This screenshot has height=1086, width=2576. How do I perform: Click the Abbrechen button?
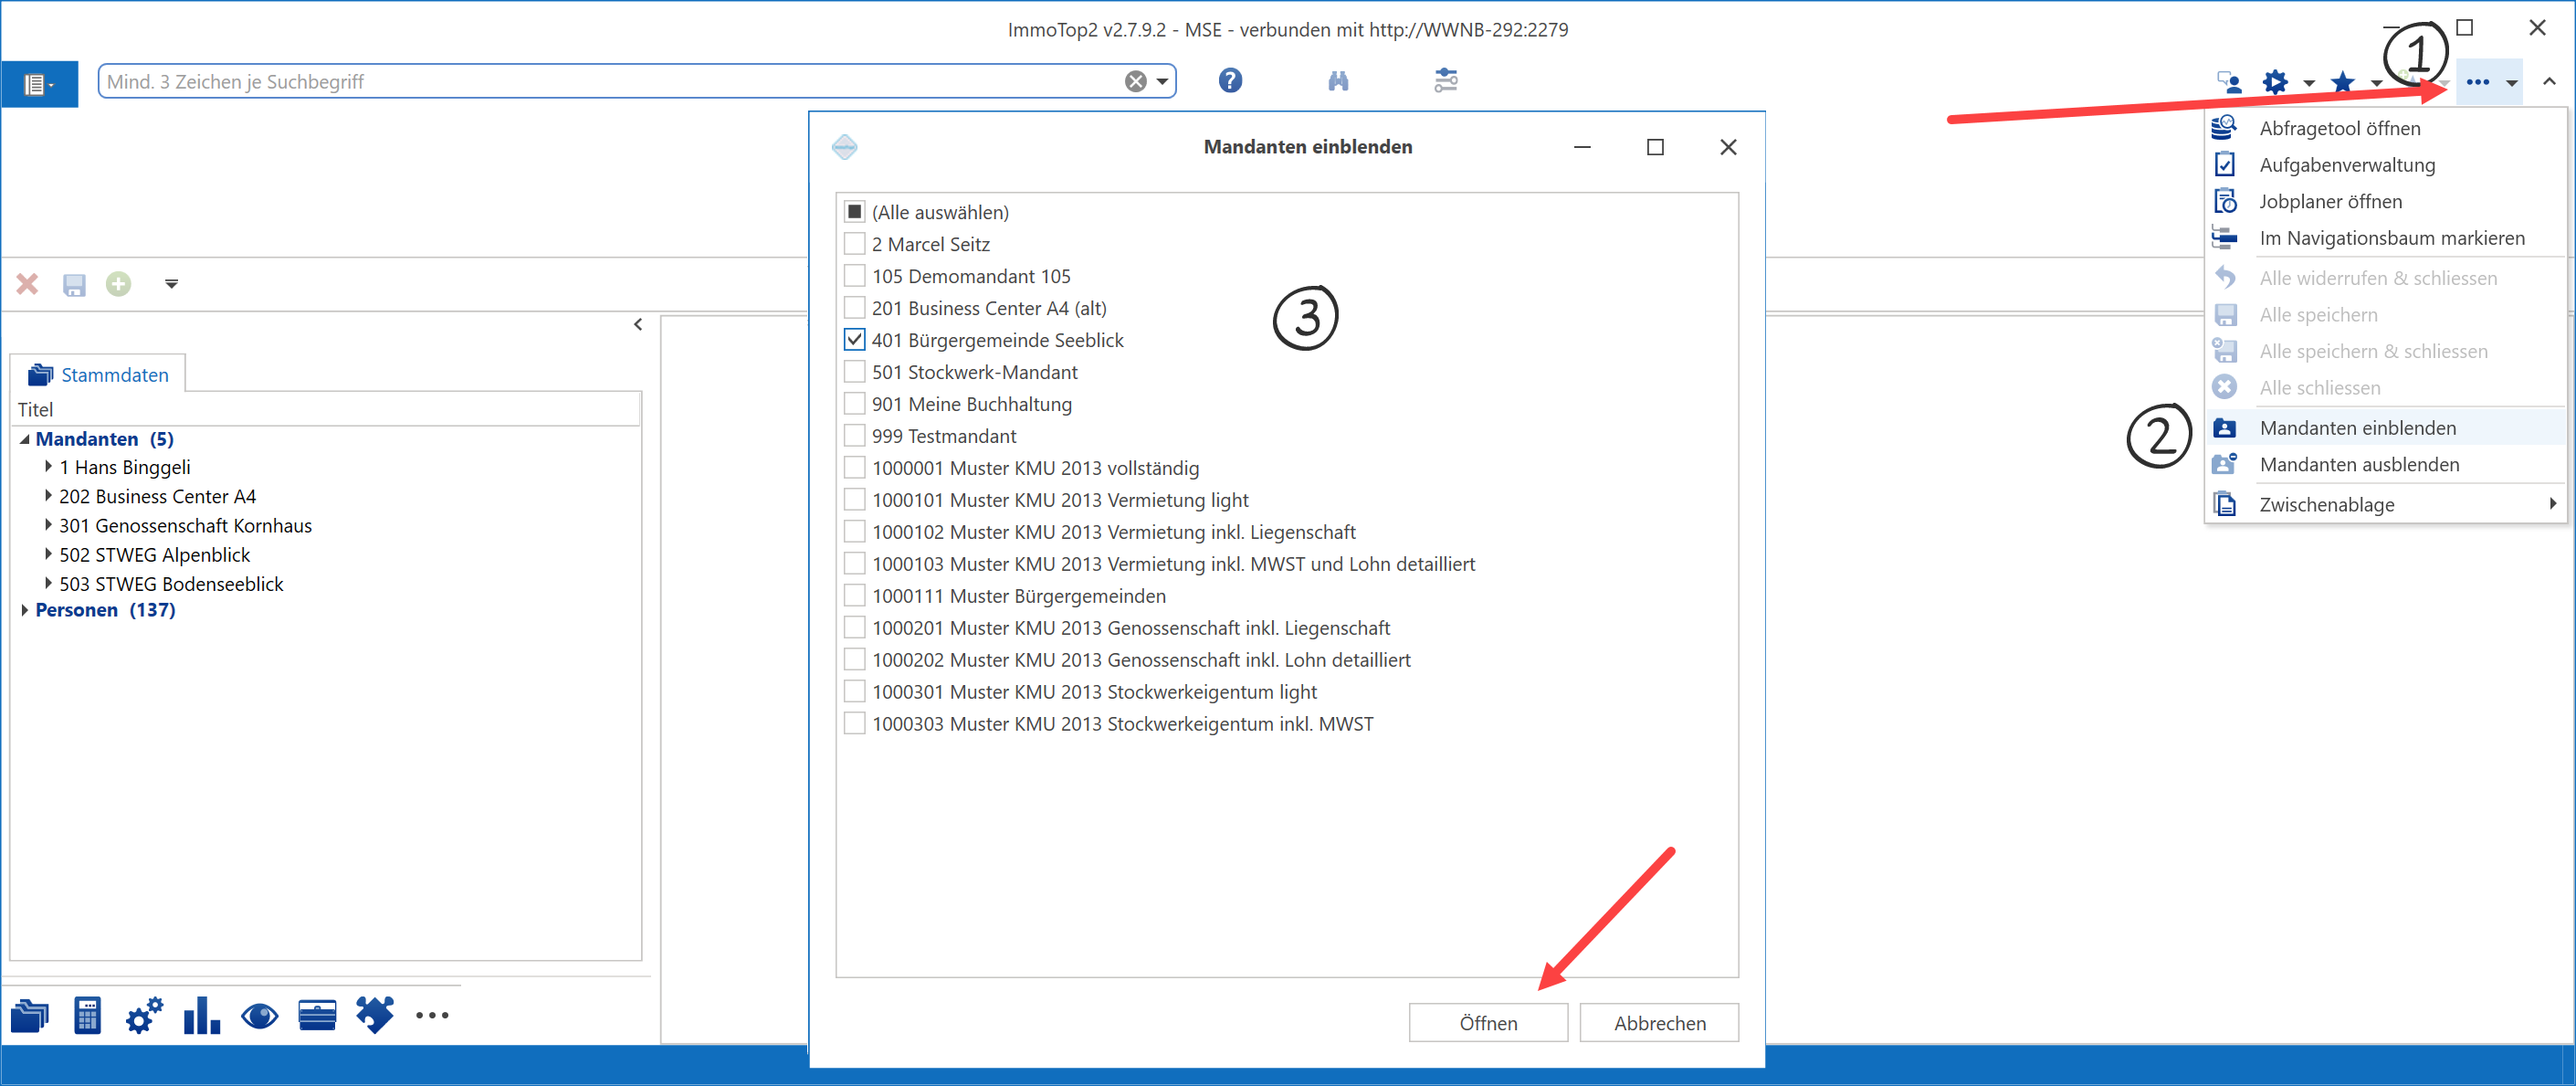click(x=1659, y=1023)
